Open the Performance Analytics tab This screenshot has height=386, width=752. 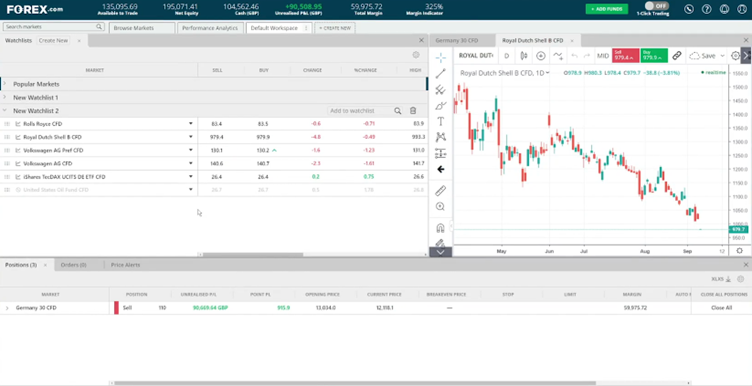[211, 28]
